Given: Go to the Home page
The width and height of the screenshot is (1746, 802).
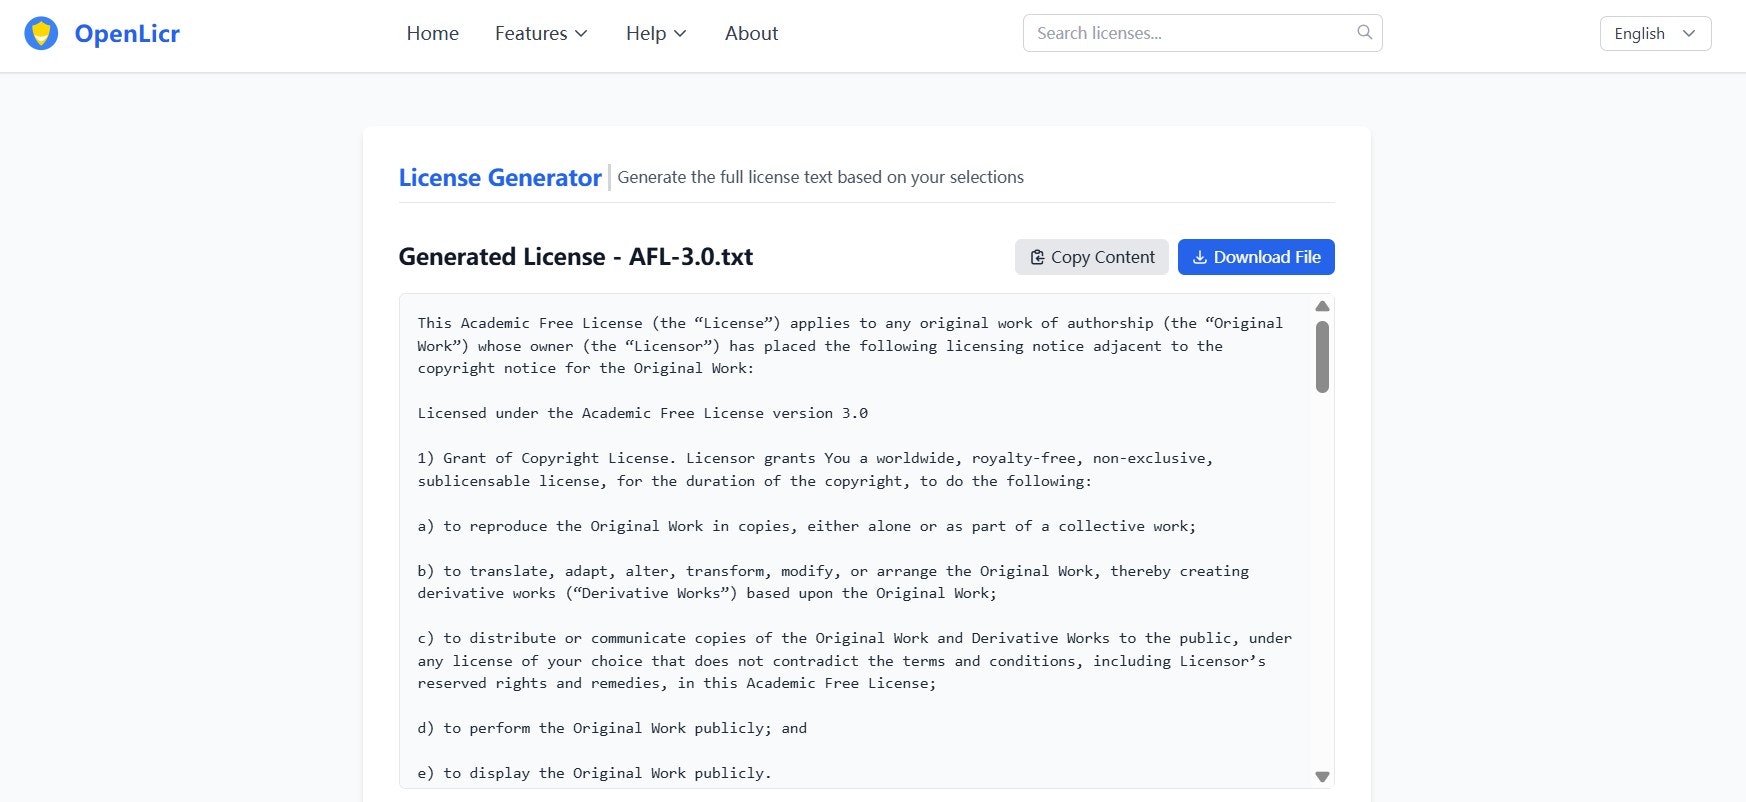Looking at the screenshot, I should [x=432, y=33].
